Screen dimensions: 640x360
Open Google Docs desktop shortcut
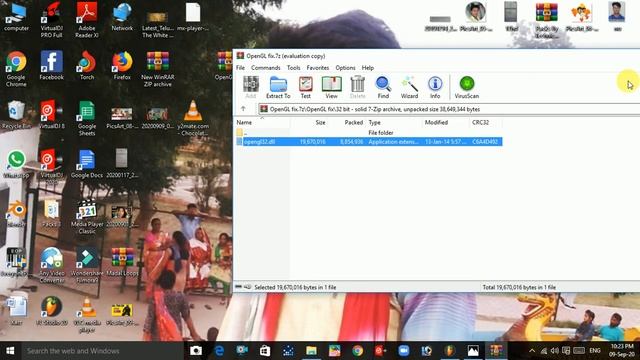(87, 163)
